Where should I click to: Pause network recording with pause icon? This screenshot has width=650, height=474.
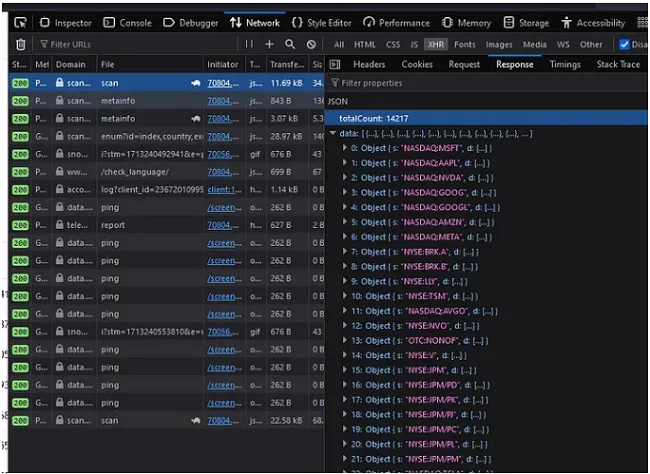(249, 44)
